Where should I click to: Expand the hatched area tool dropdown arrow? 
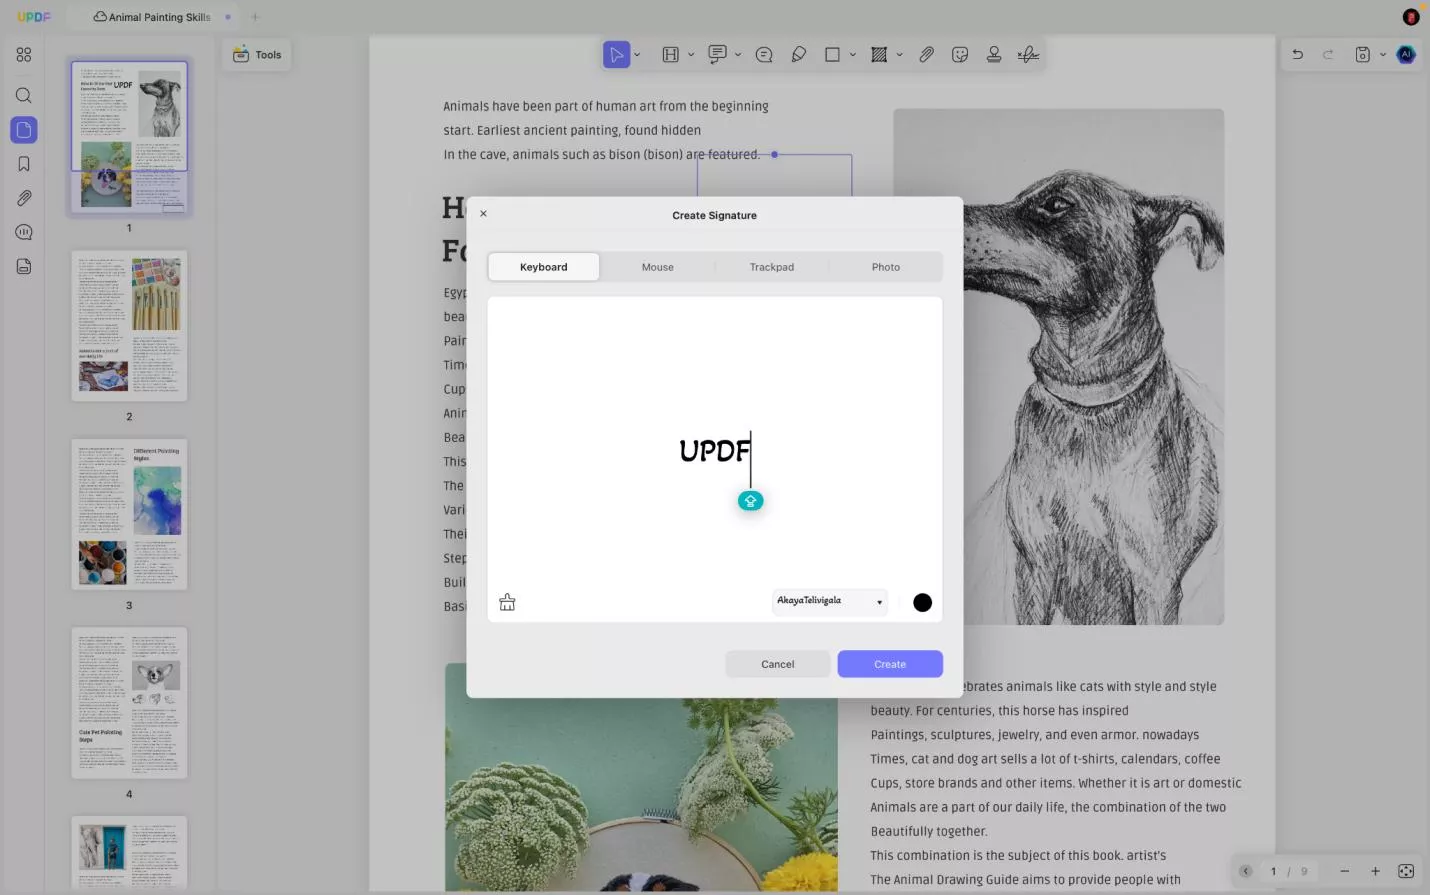(900, 55)
